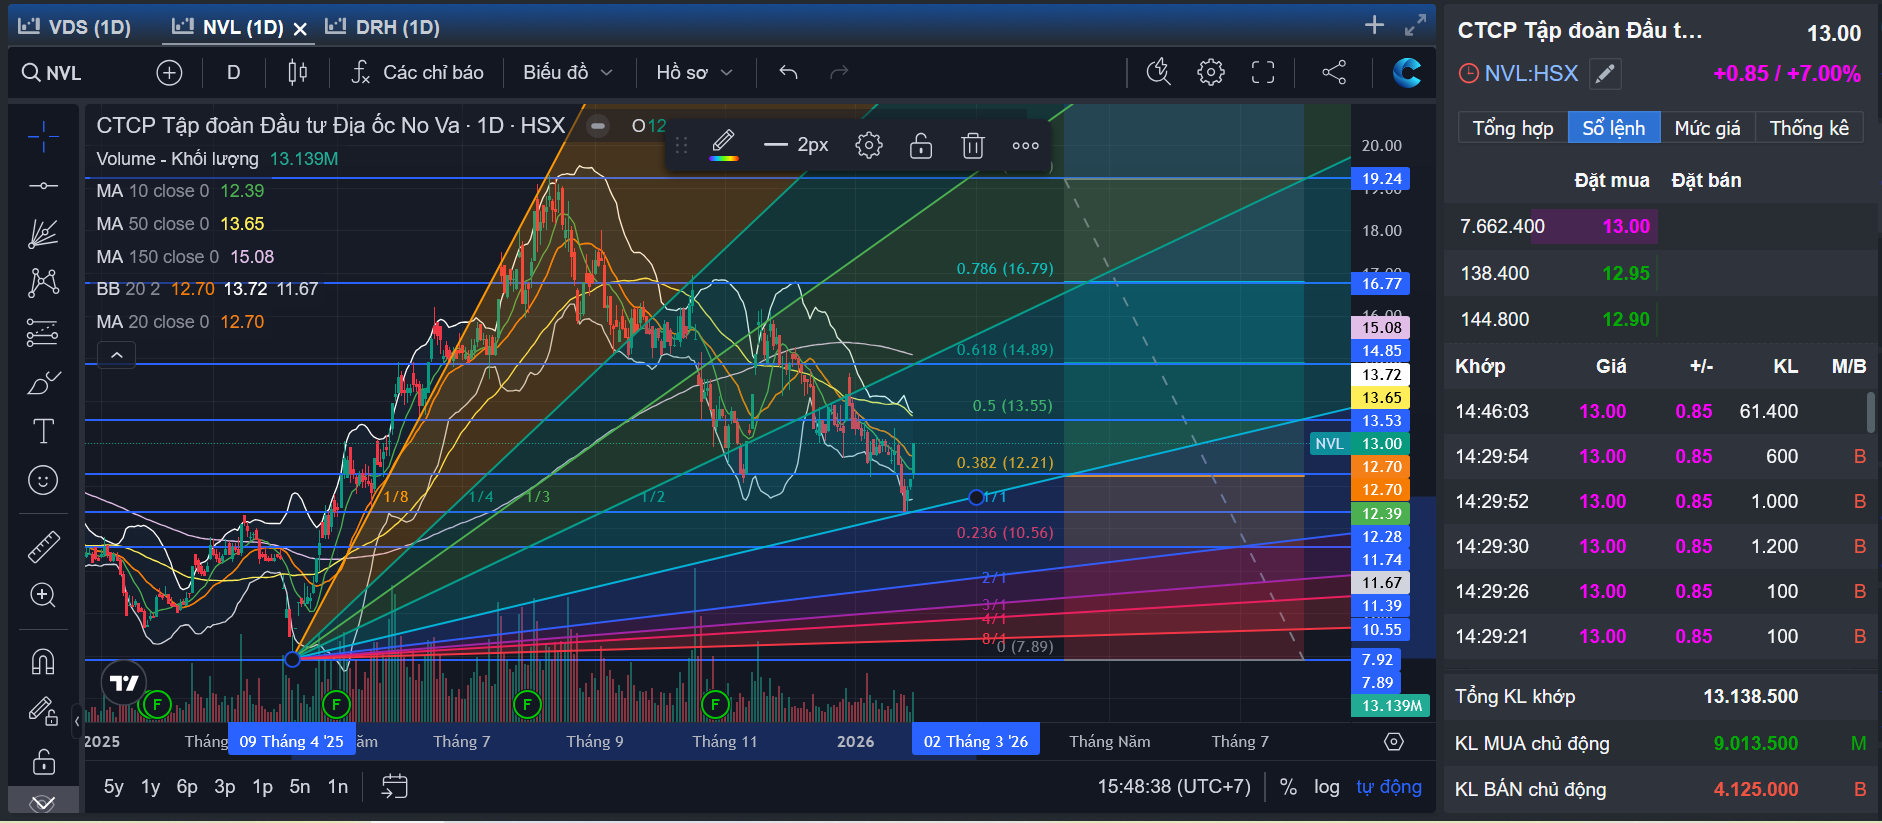Open the 'Tổng hợp' tab
This screenshot has width=1882, height=823.
coord(1512,128)
